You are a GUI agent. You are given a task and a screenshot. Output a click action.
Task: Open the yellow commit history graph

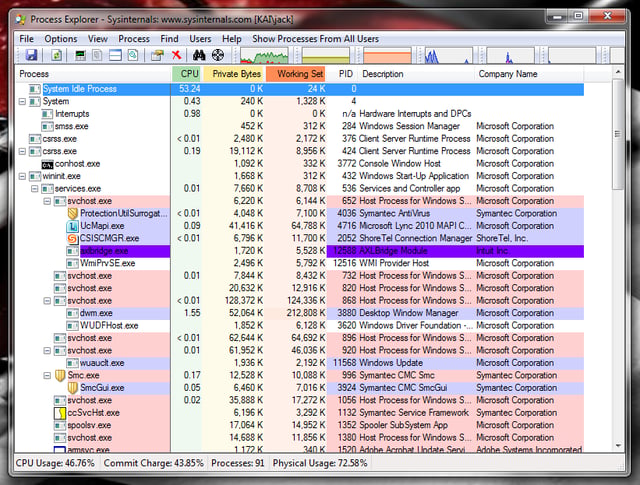(326, 56)
